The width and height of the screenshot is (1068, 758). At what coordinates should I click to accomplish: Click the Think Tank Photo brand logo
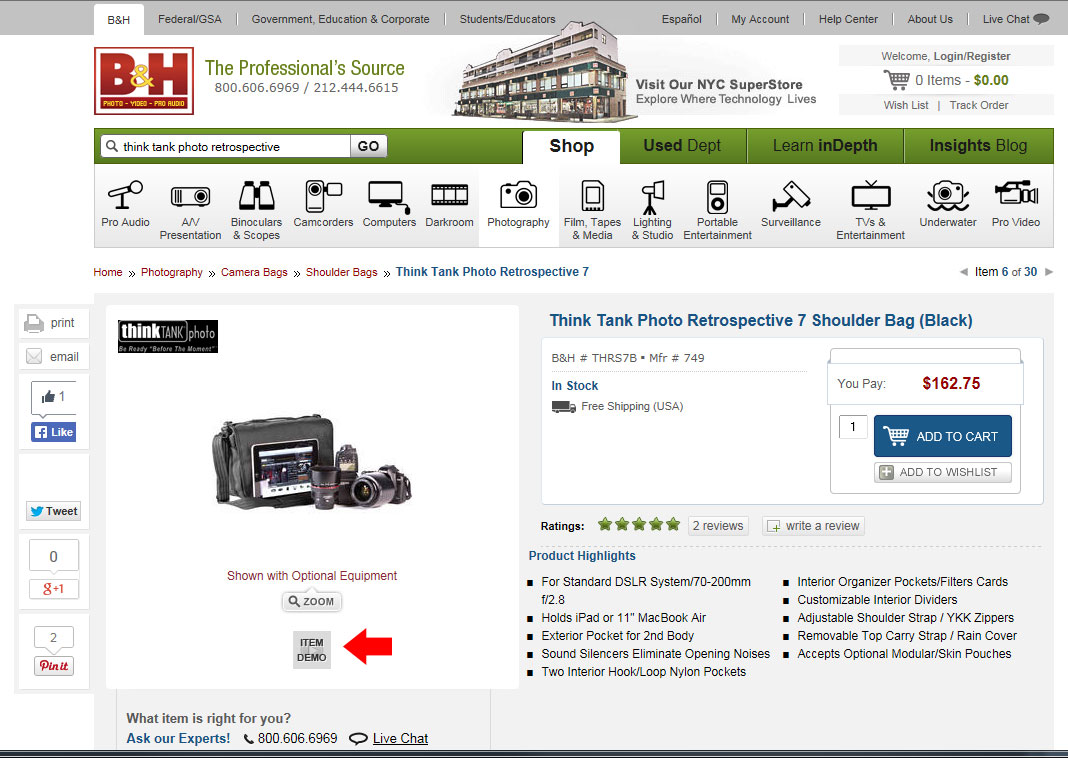tap(168, 336)
